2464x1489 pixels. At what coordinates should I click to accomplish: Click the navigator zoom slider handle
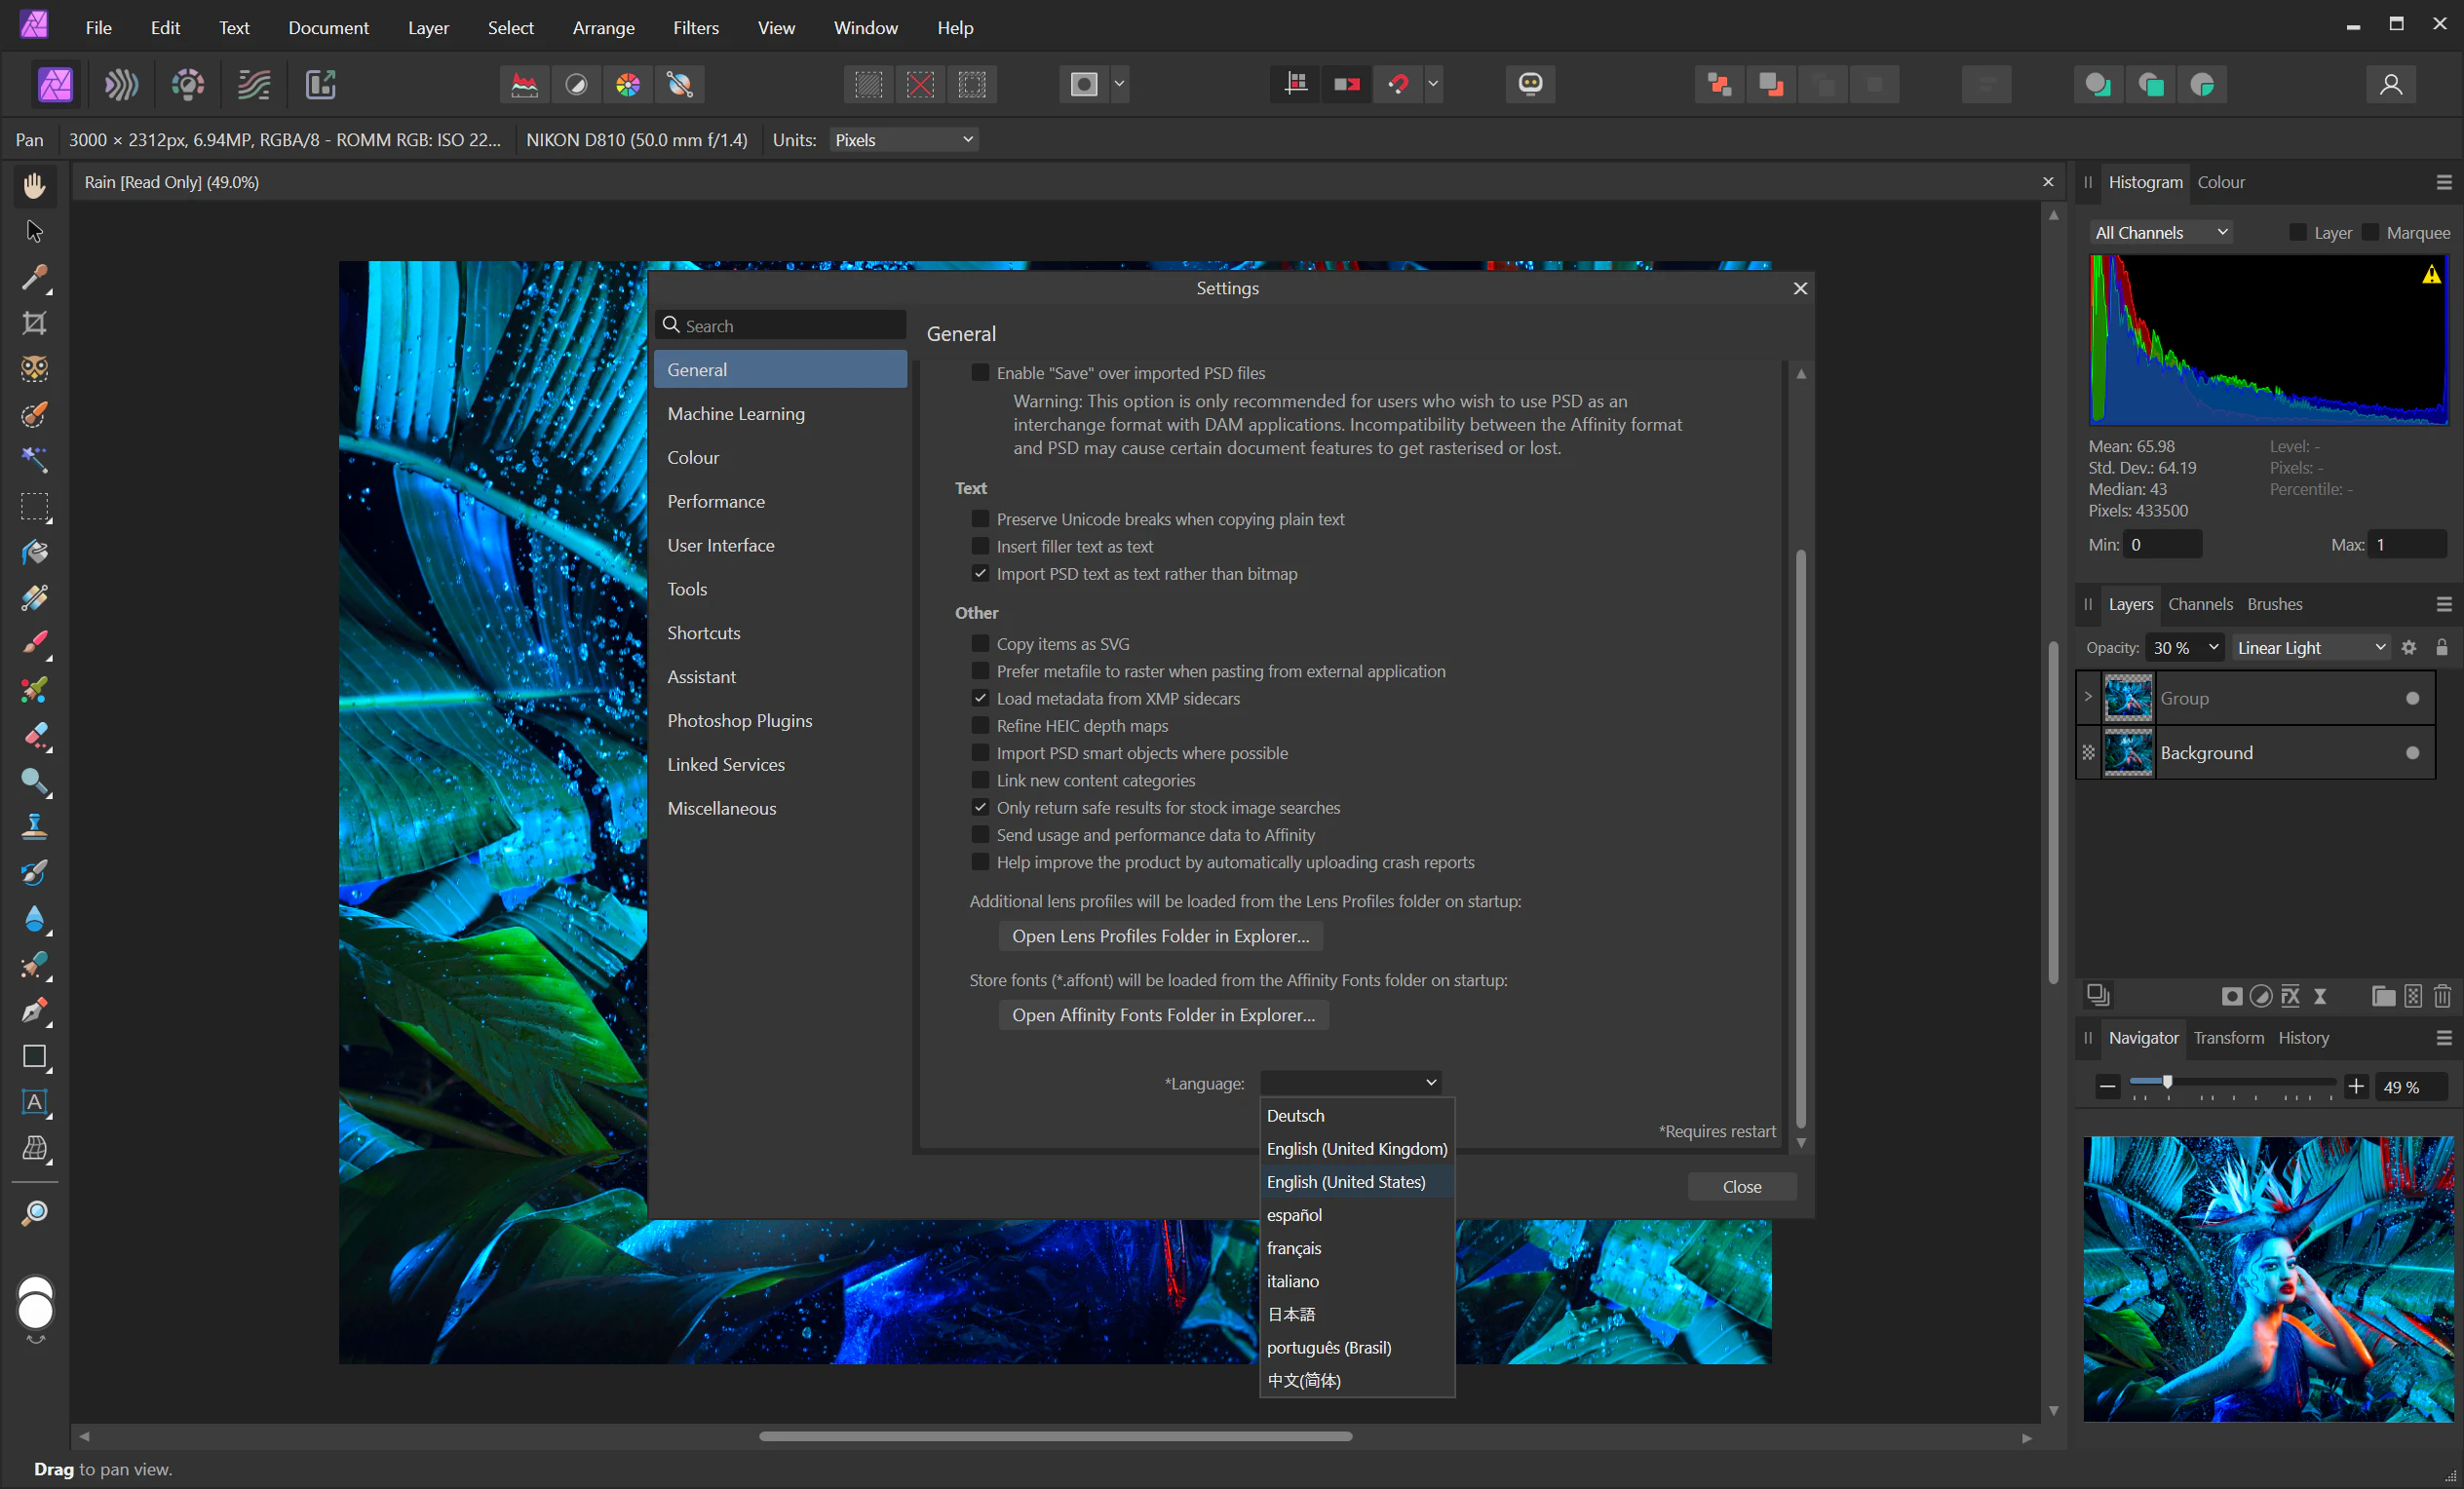pyautogui.click(x=2167, y=1082)
